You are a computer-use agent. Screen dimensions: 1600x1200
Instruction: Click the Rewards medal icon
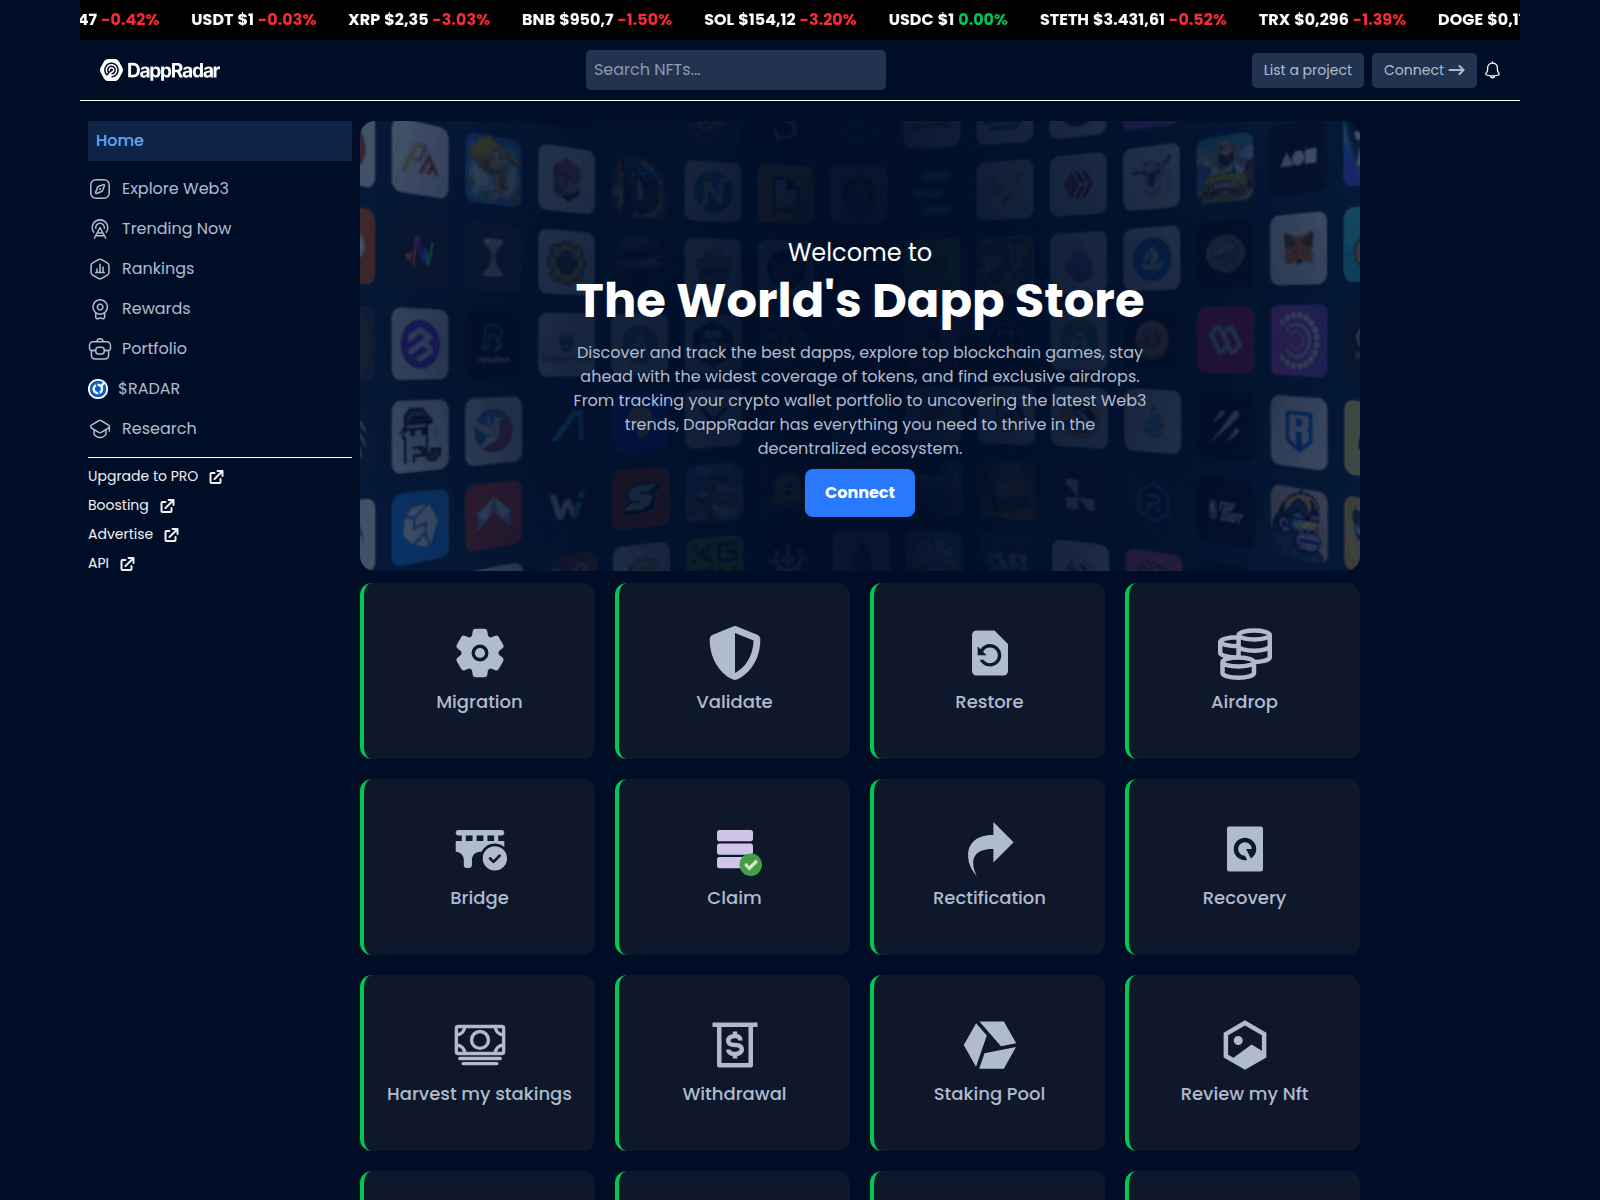100,309
